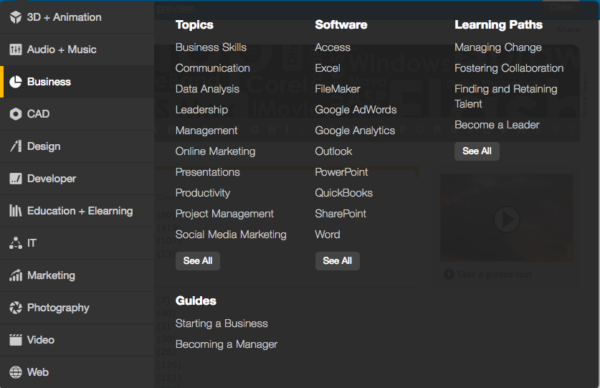The width and height of the screenshot is (600, 388).
Task: Open the Marketing bar chart icon
Action: (16, 276)
